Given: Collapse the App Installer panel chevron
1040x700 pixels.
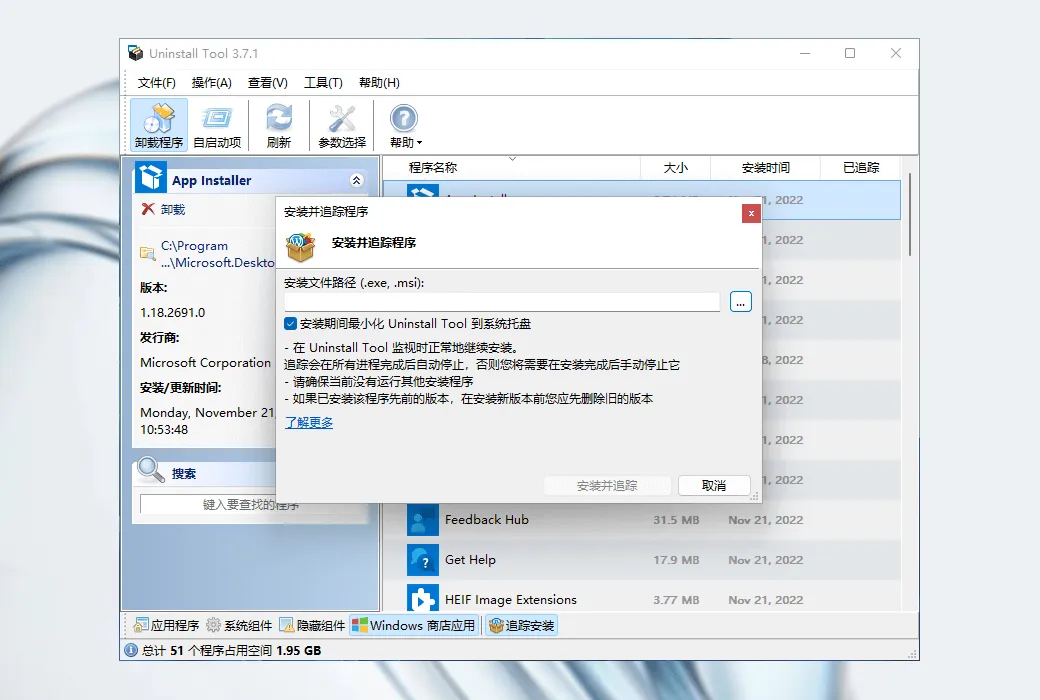Looking at the screenshot, I should [x=356, y=180].
